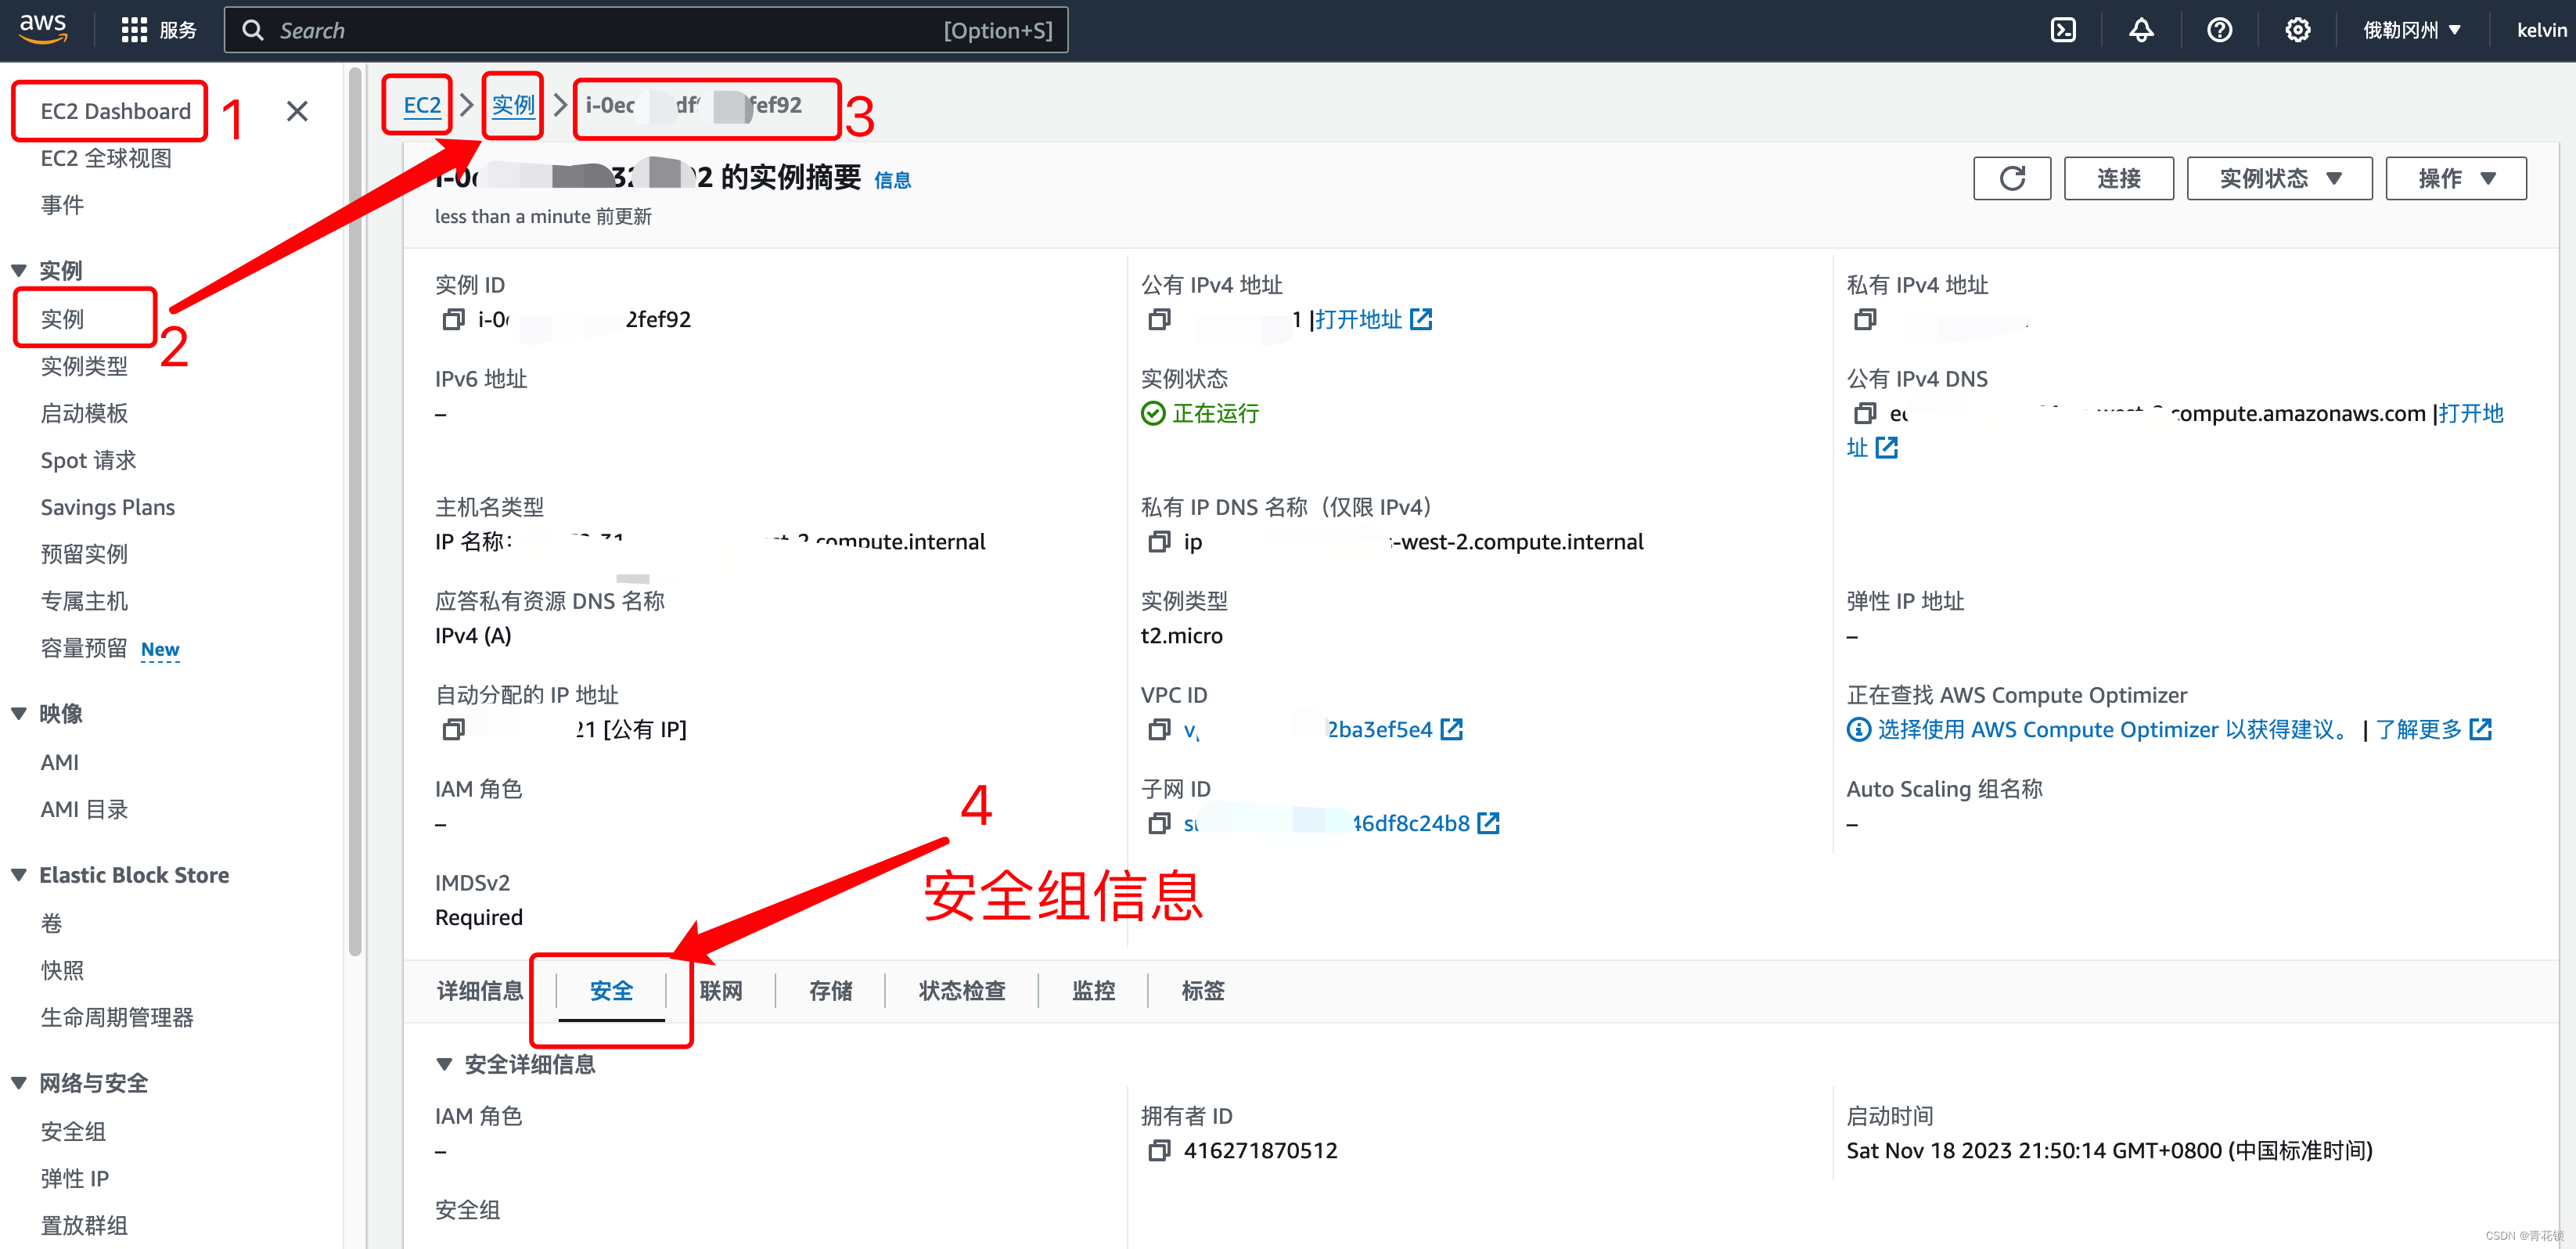Copy the VPC ID
2576x1249 pixels.
[x=1159, y=729]
